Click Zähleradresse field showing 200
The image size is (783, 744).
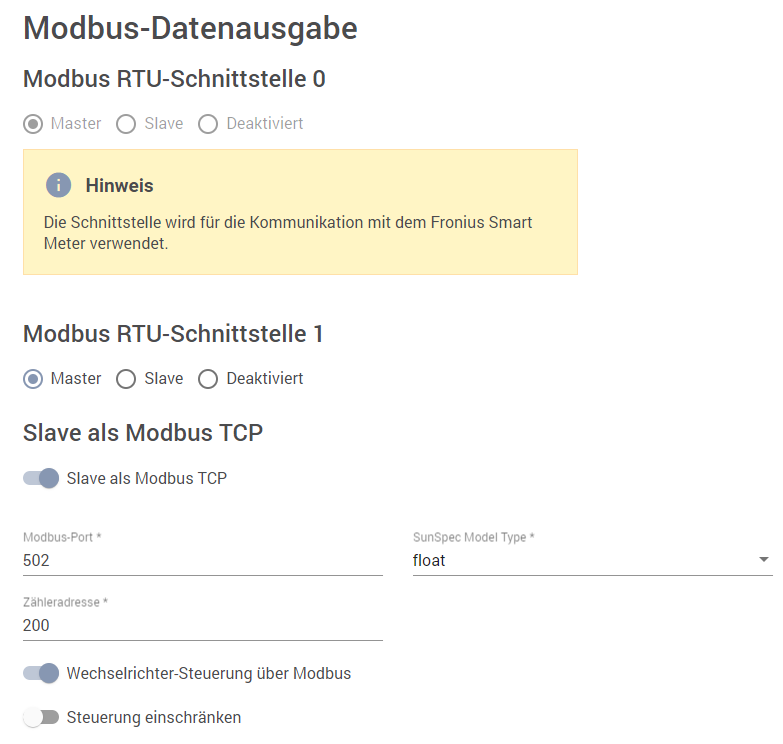coord(200,625)
